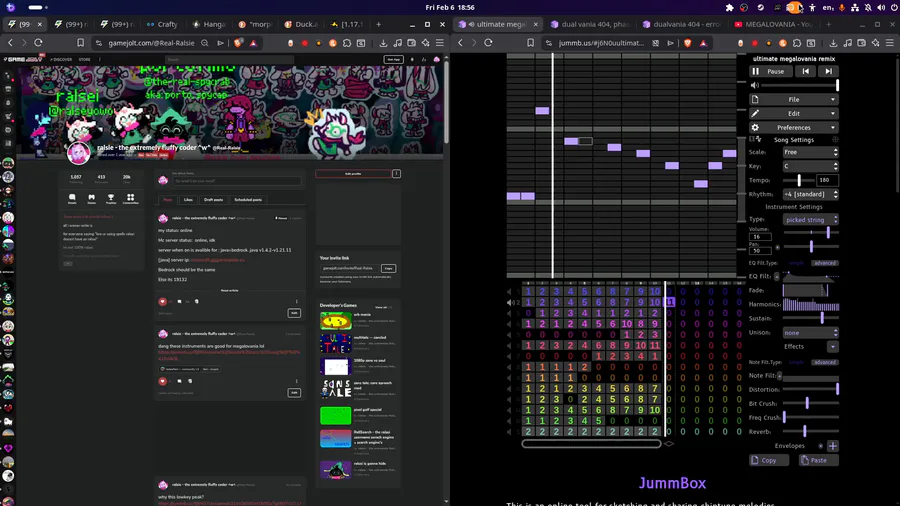Click the JummBox volume speaker icon
900x506 pixels.
click(x=755, y=85)
